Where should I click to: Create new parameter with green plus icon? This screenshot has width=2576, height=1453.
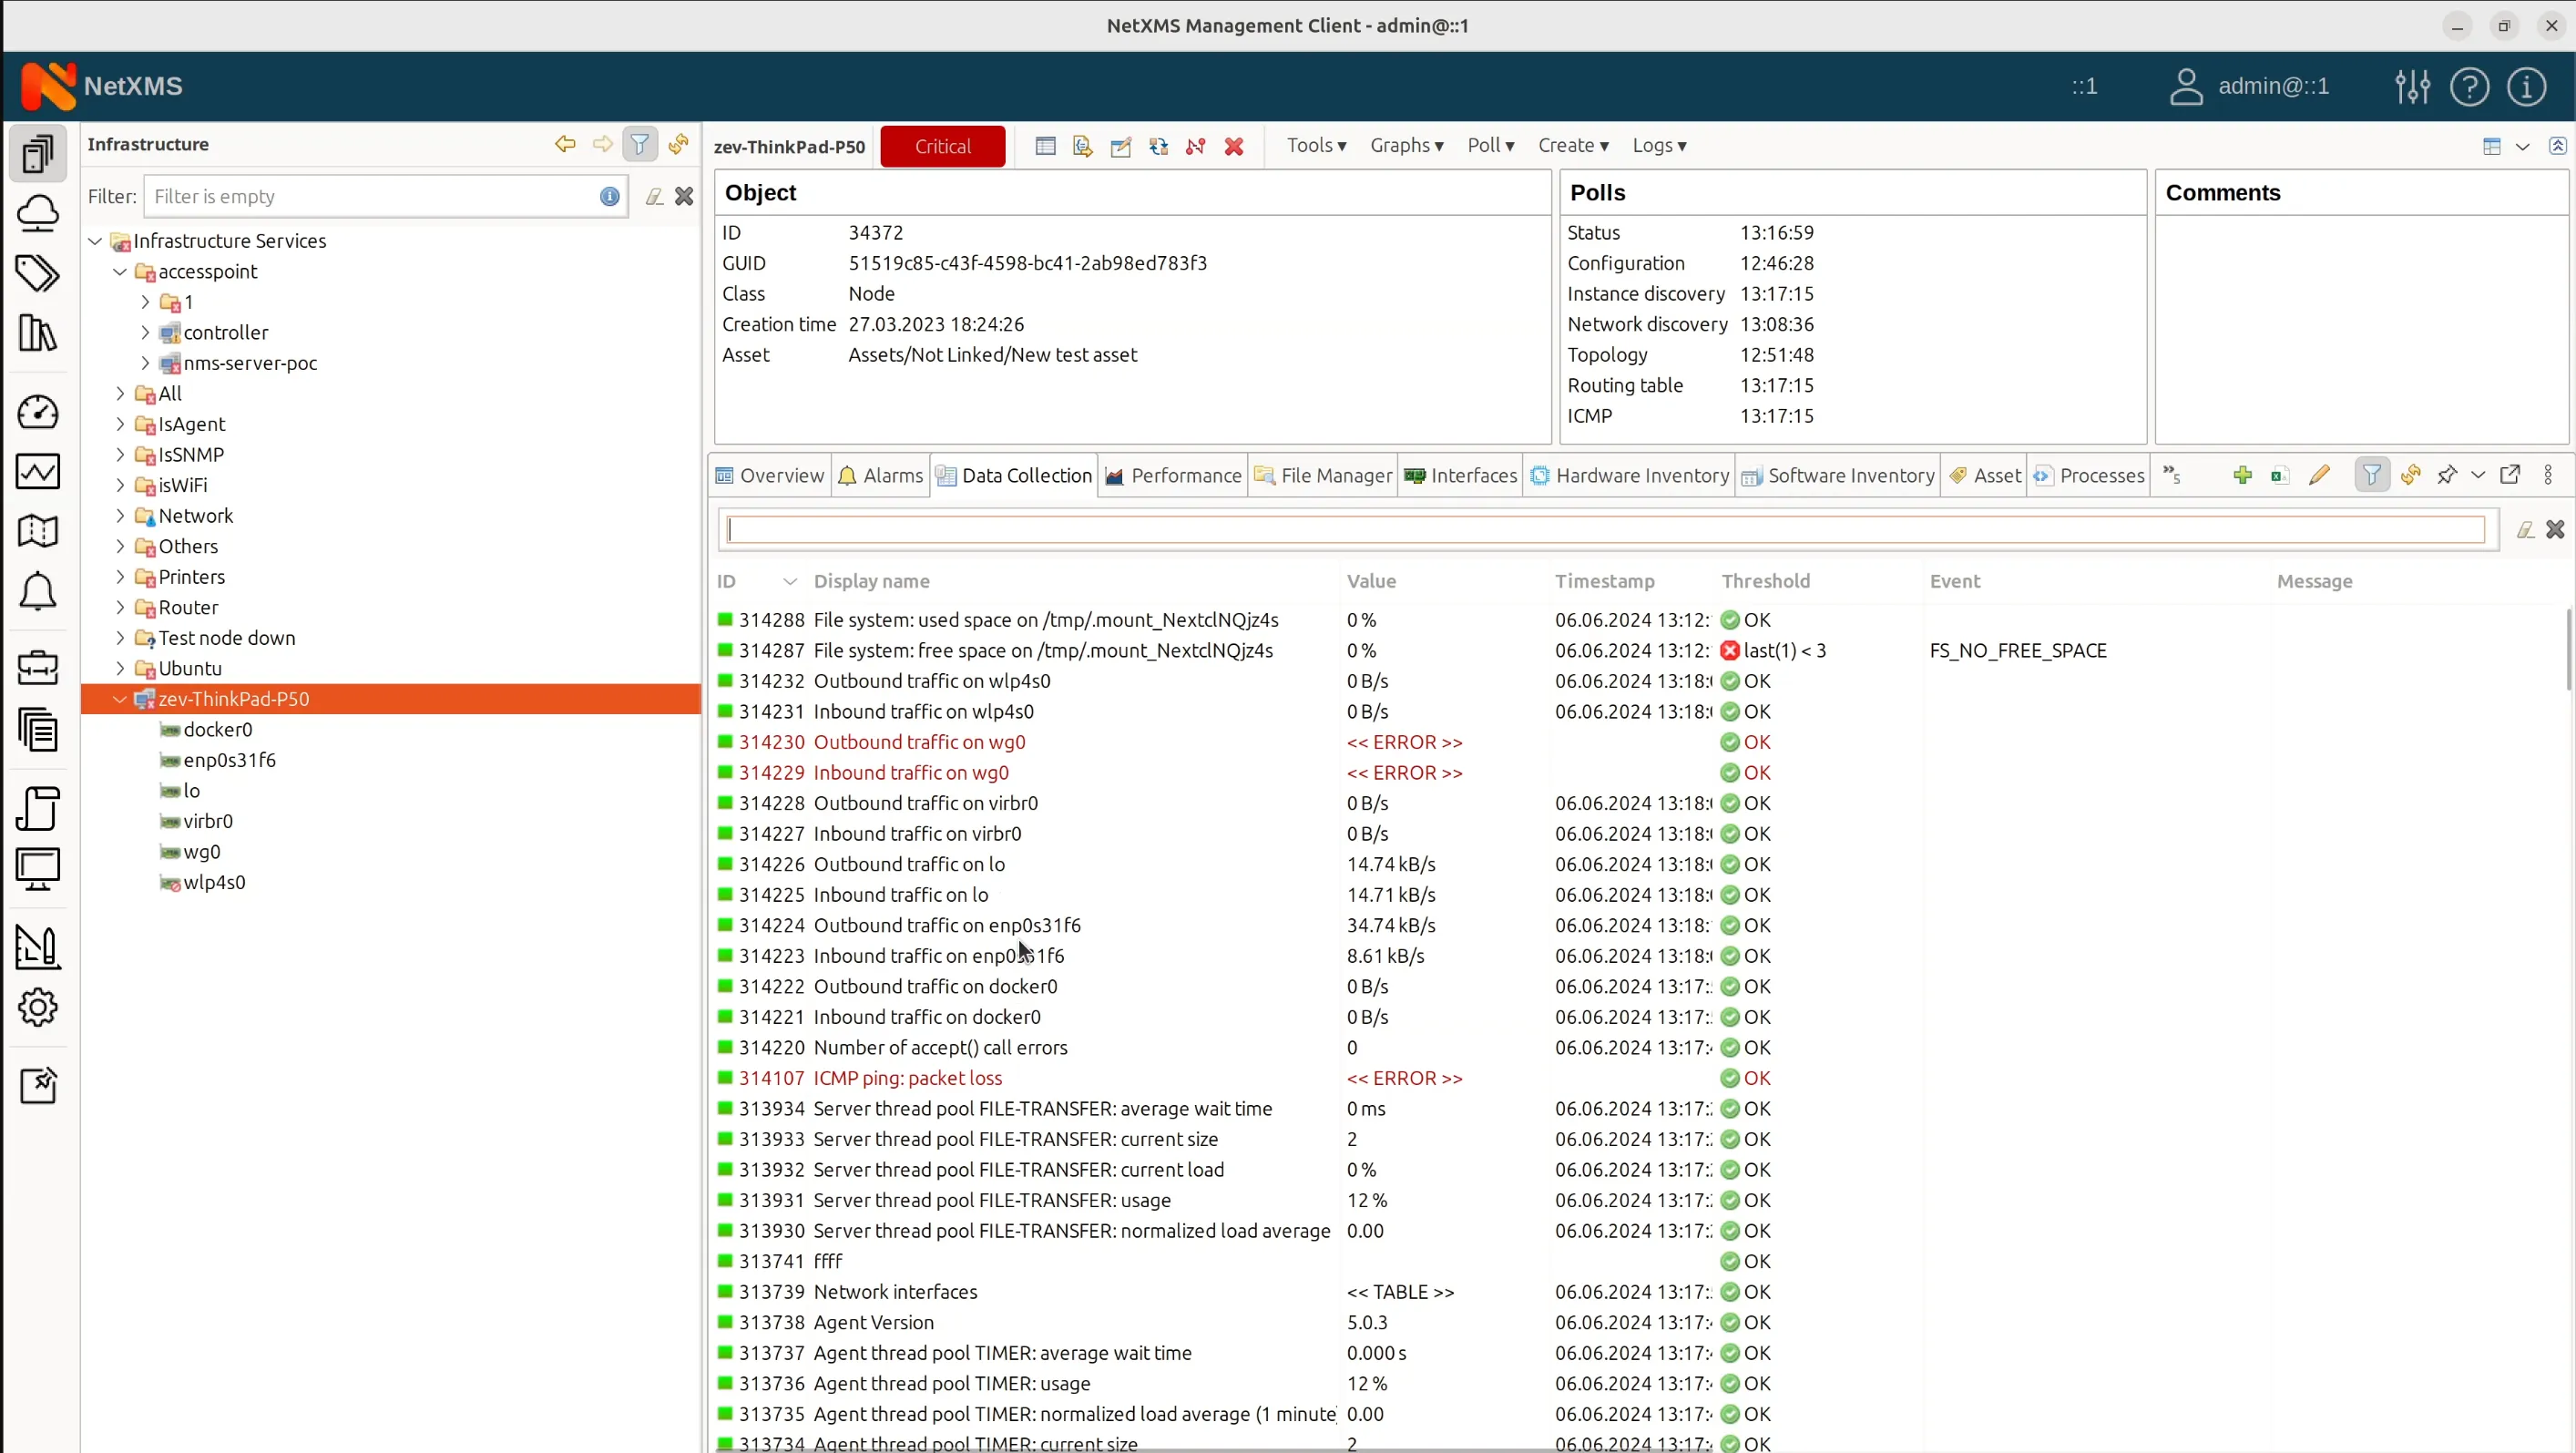(x=2242, y=475)
